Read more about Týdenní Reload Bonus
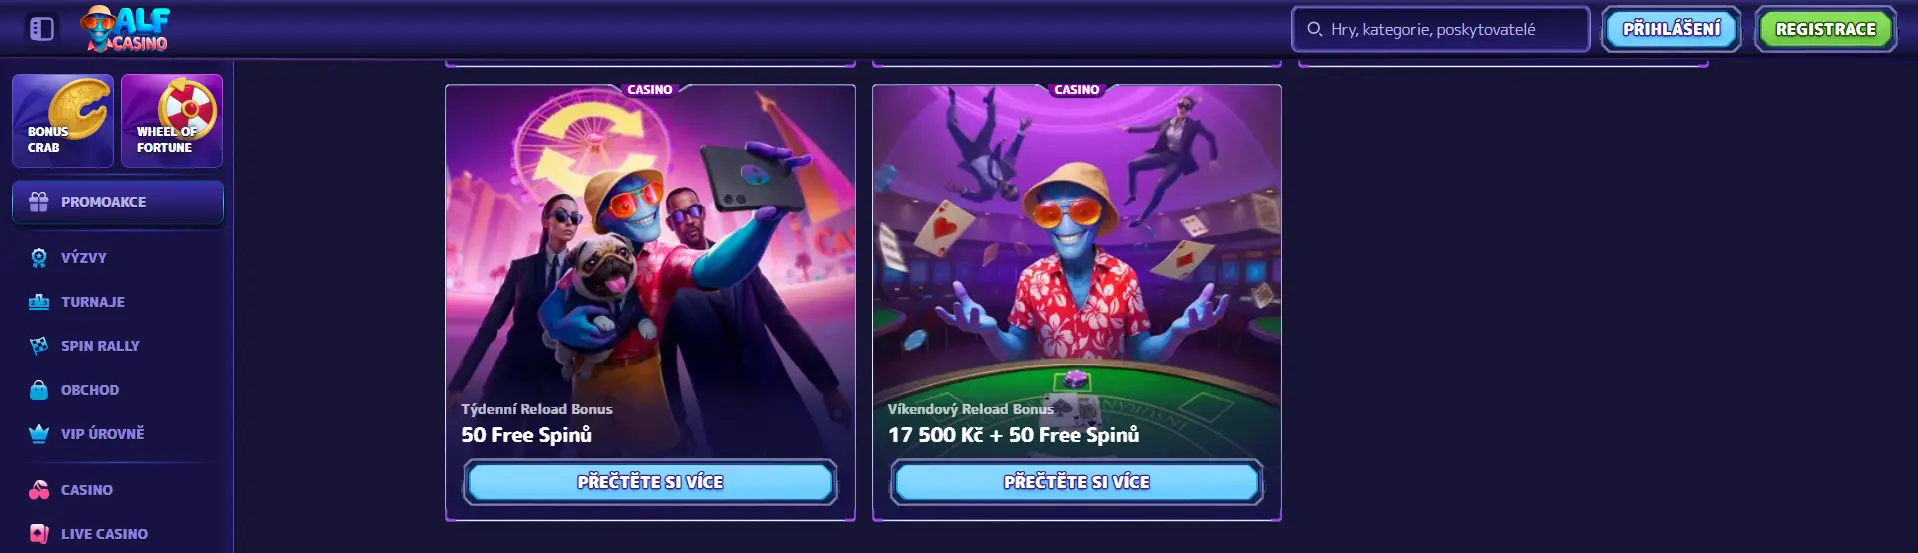The width and height of the screenshot is (1918, 553). 650,482
